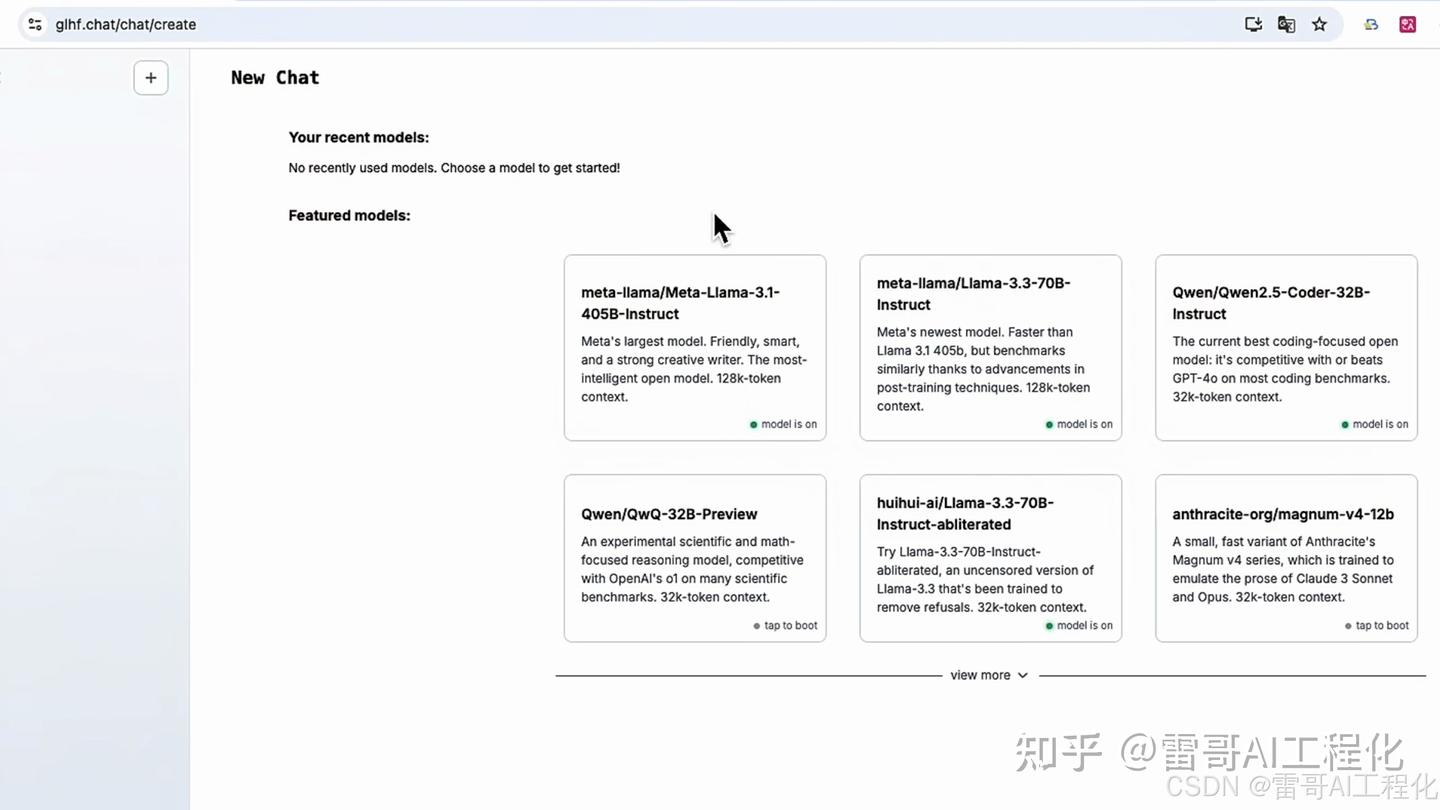
Task: Click the pink translate extension icon
Action: 1407,23
